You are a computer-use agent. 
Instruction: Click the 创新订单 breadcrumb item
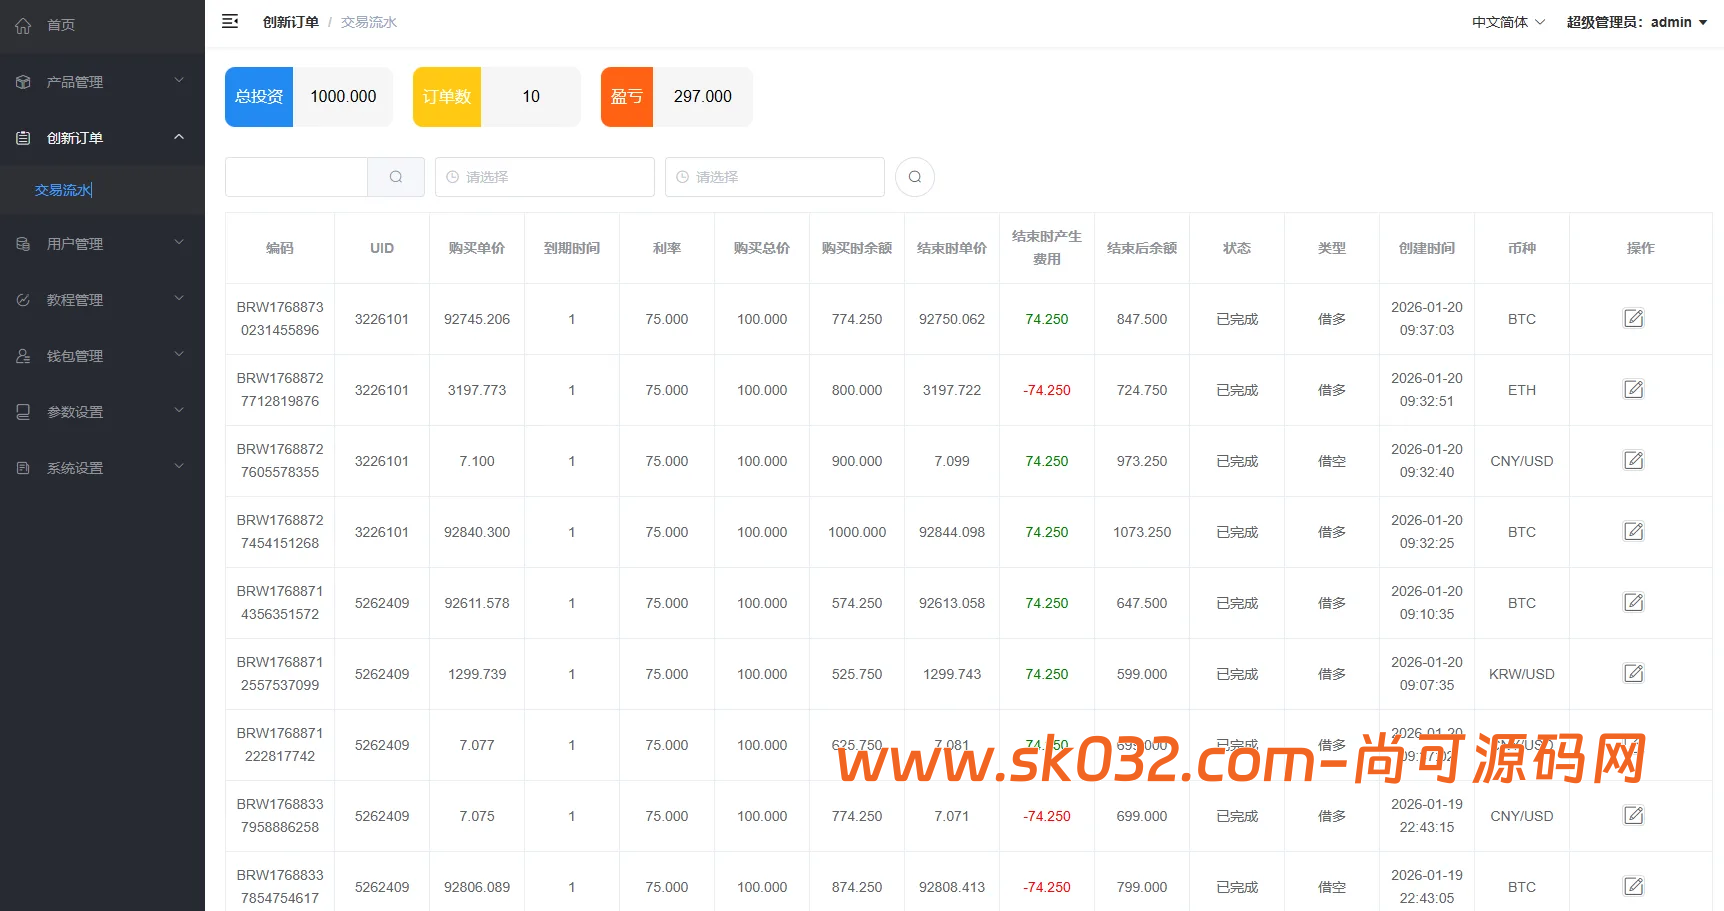point(290,21)
